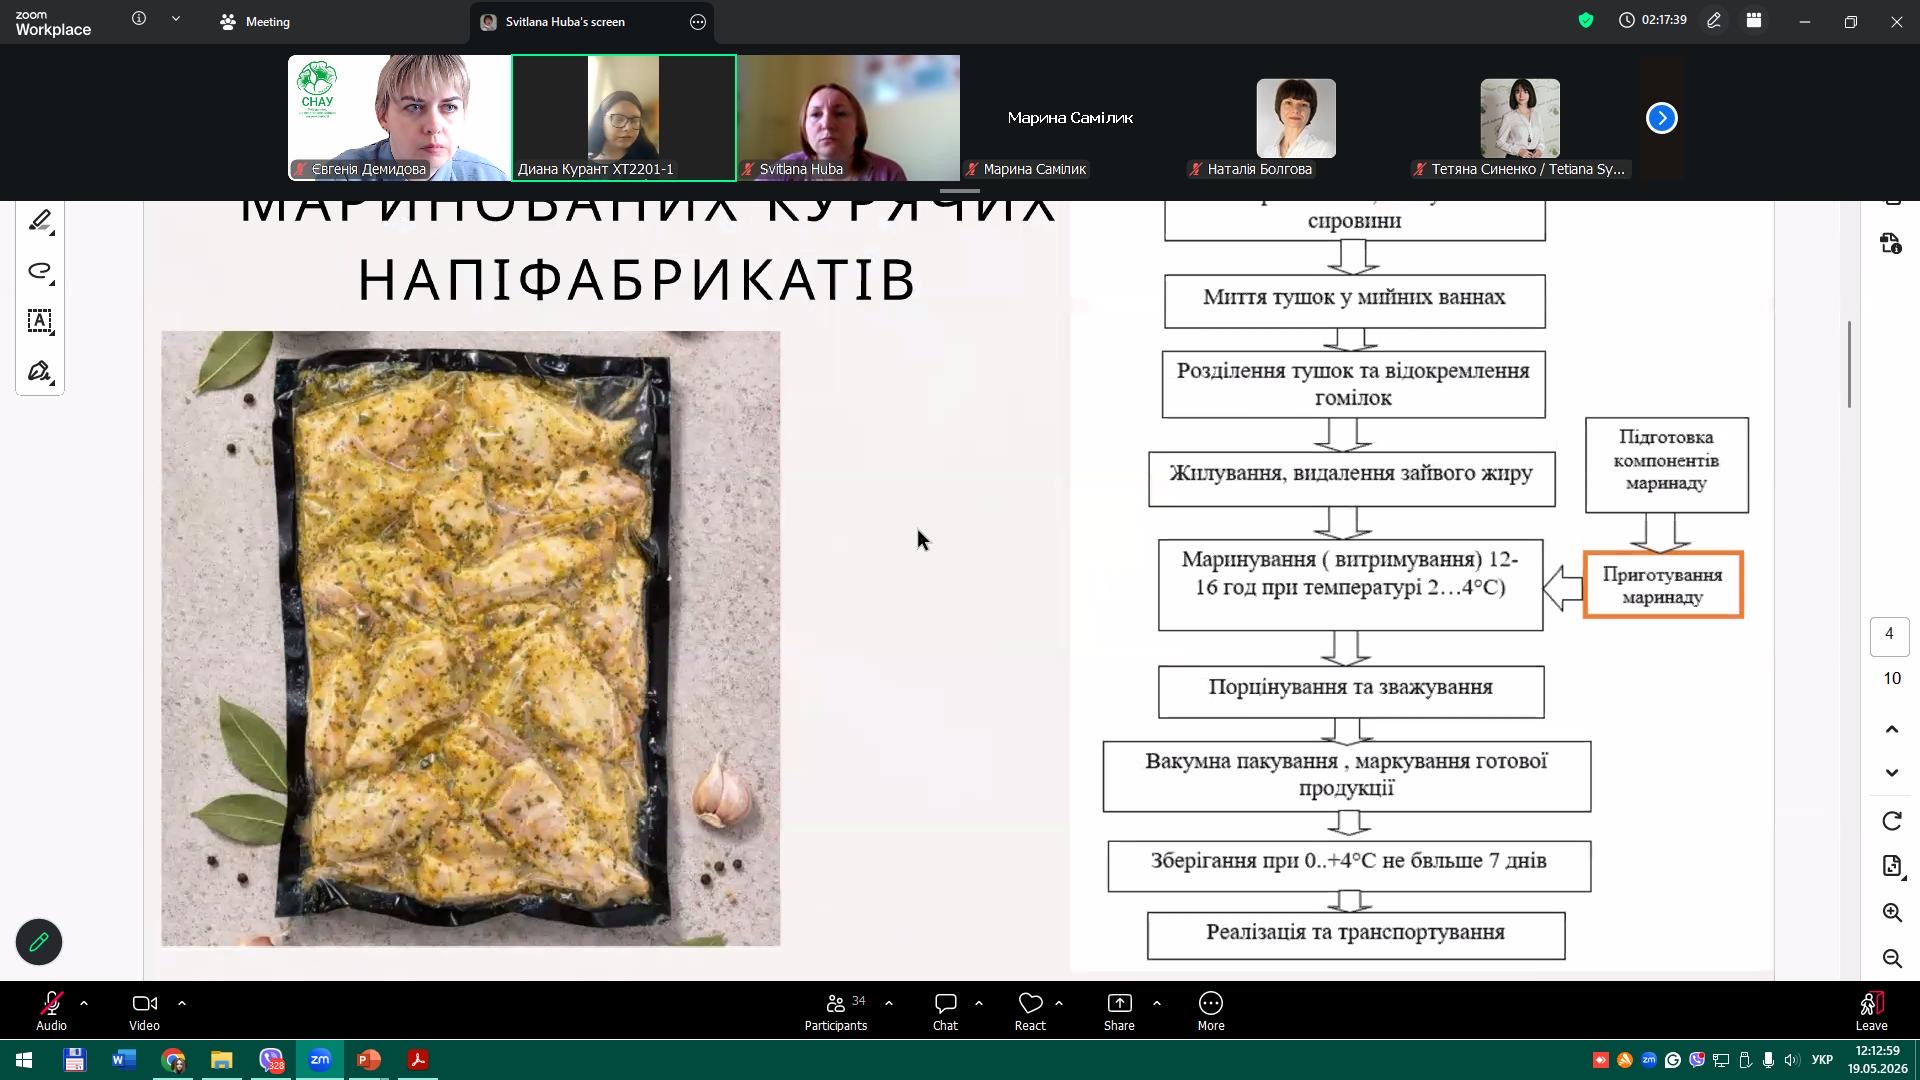Zoom out of the document

(1892, 959)
